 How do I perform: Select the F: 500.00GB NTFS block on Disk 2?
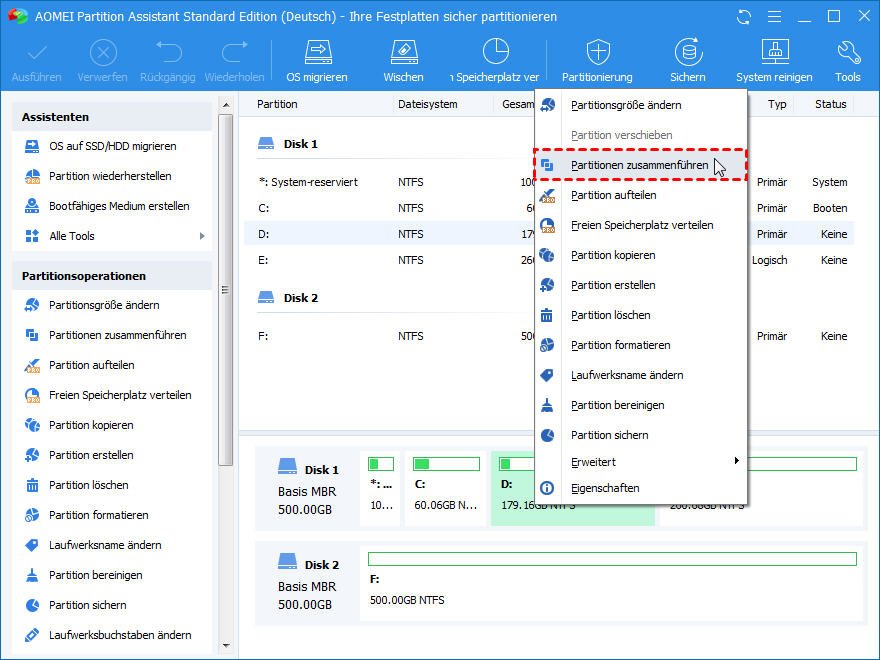(x=612, y=583)
